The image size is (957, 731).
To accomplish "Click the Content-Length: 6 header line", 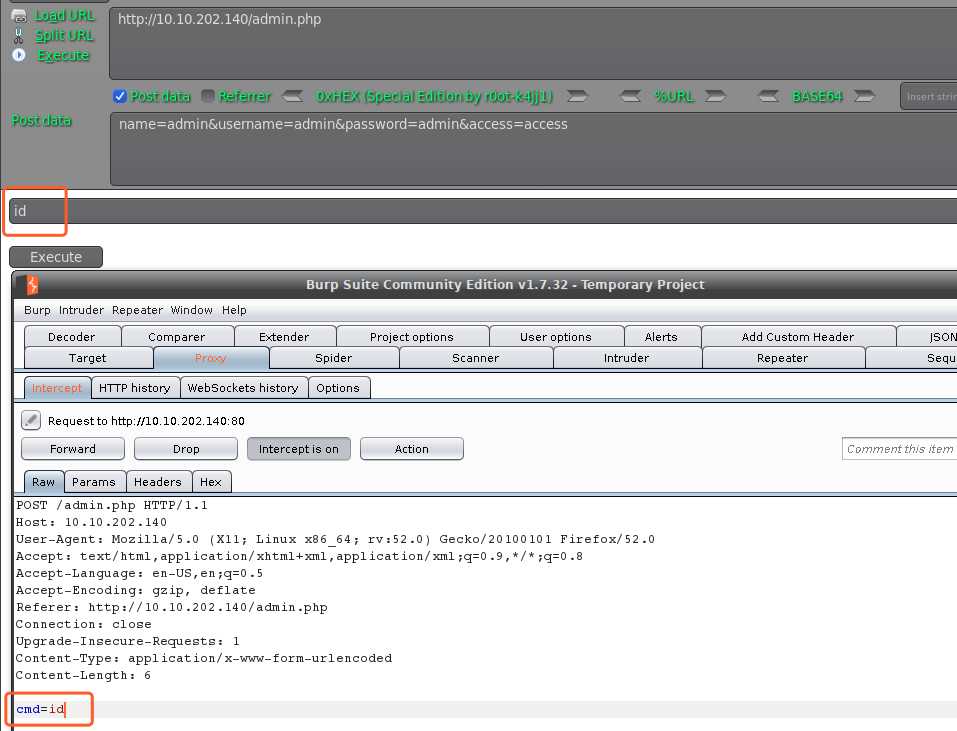I will pos(83,675).
